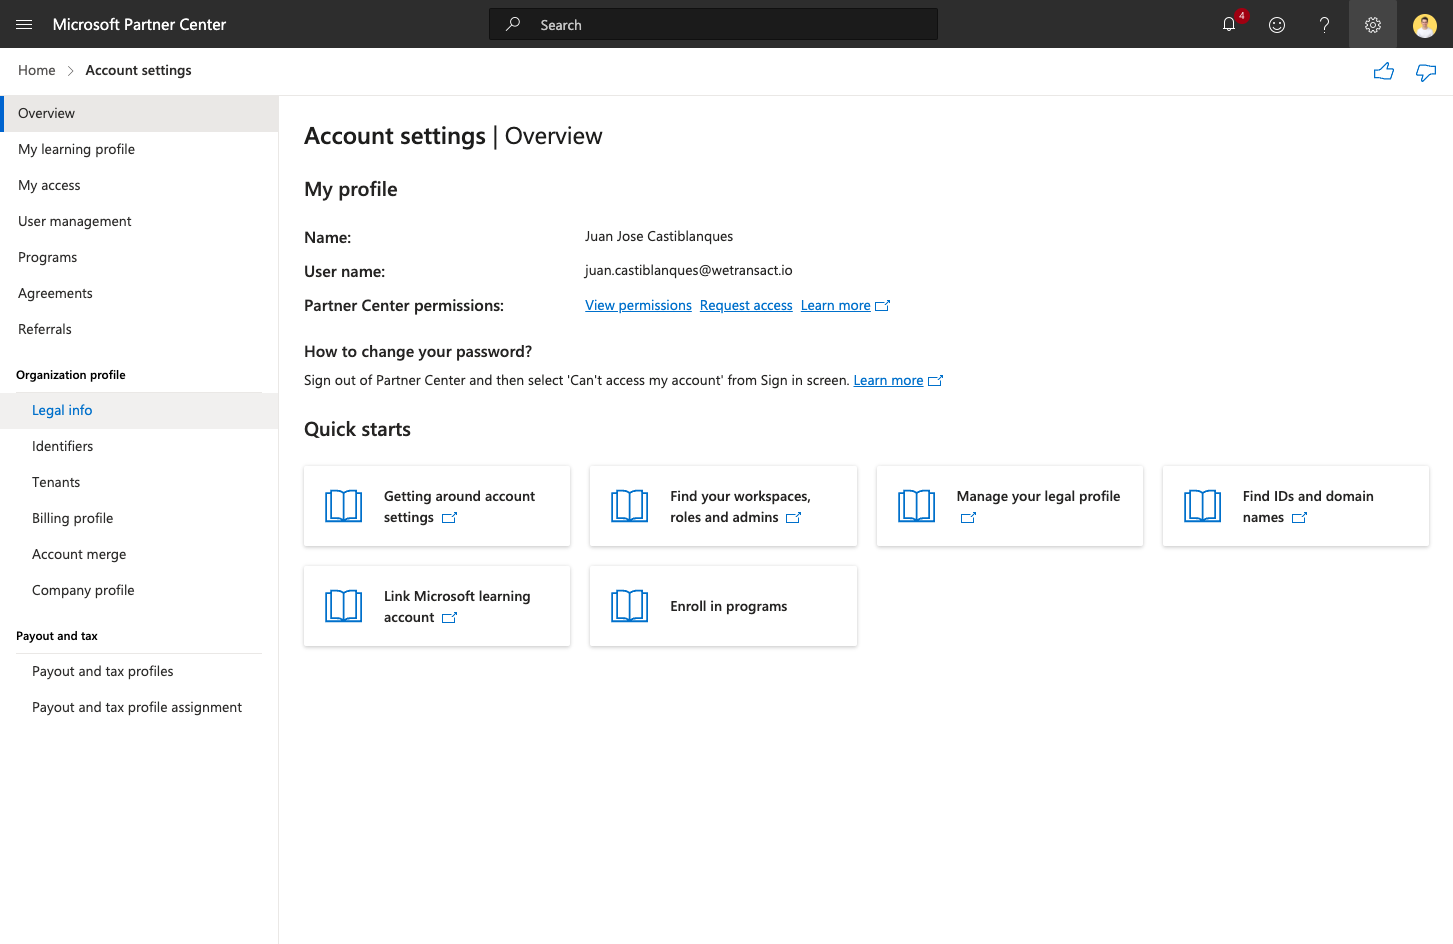Image resolution: width=1453 pixels, height=944 pixels.
Task: Click View permissions link
Action: click(x=638, y=305)
